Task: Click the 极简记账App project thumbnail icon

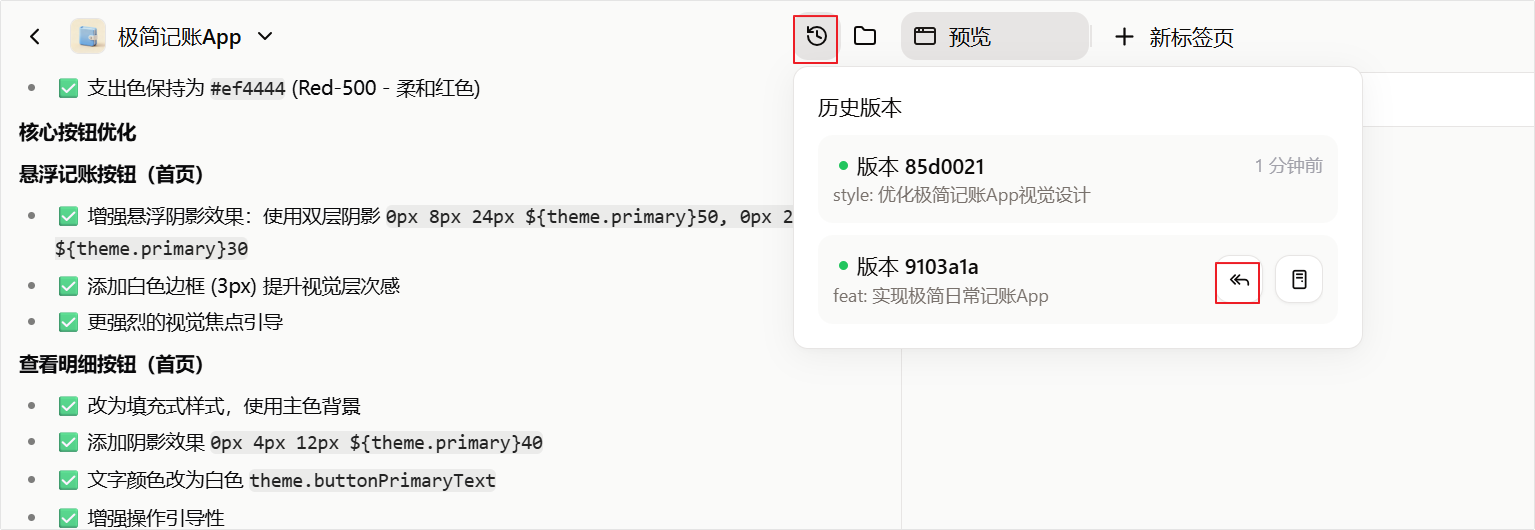Action: pos(88,37)
